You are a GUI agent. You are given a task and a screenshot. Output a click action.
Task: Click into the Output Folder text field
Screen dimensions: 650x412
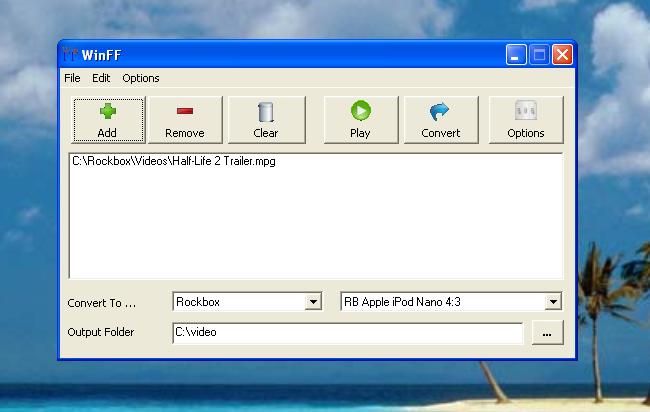[346, 332]
